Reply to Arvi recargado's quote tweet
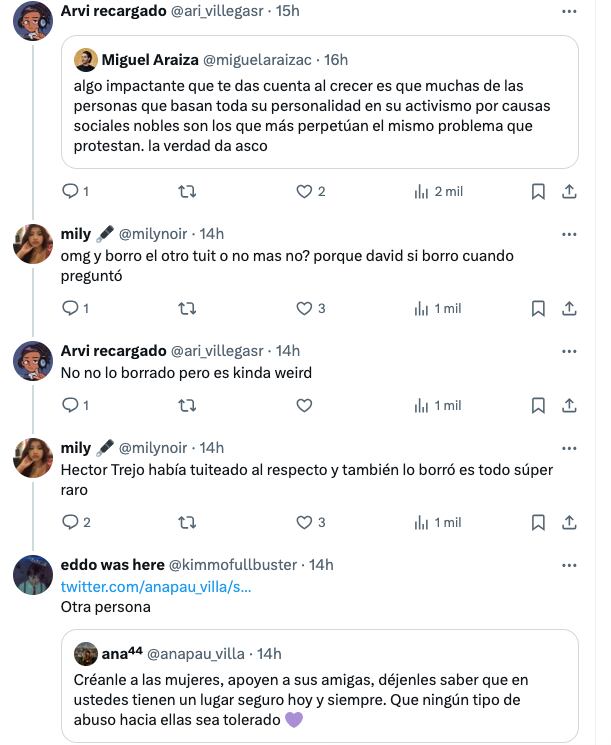The image size is (611, 745). click(70, 191)
